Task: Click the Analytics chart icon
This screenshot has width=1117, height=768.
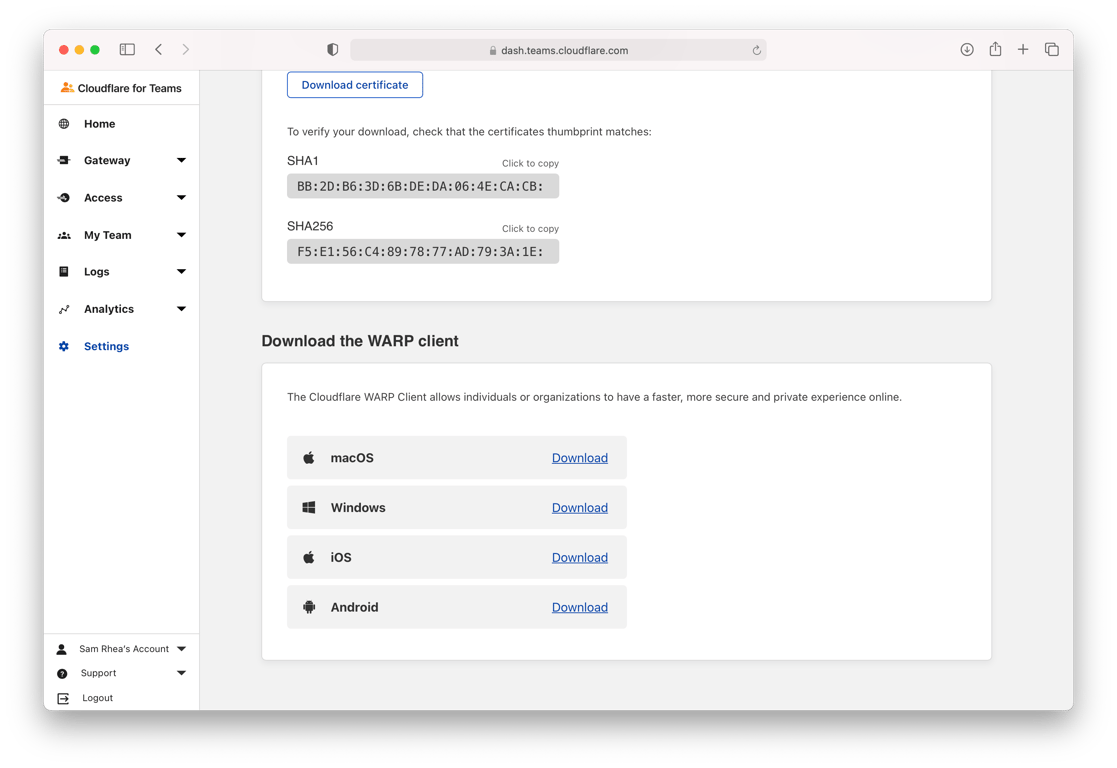Action: 64,309
